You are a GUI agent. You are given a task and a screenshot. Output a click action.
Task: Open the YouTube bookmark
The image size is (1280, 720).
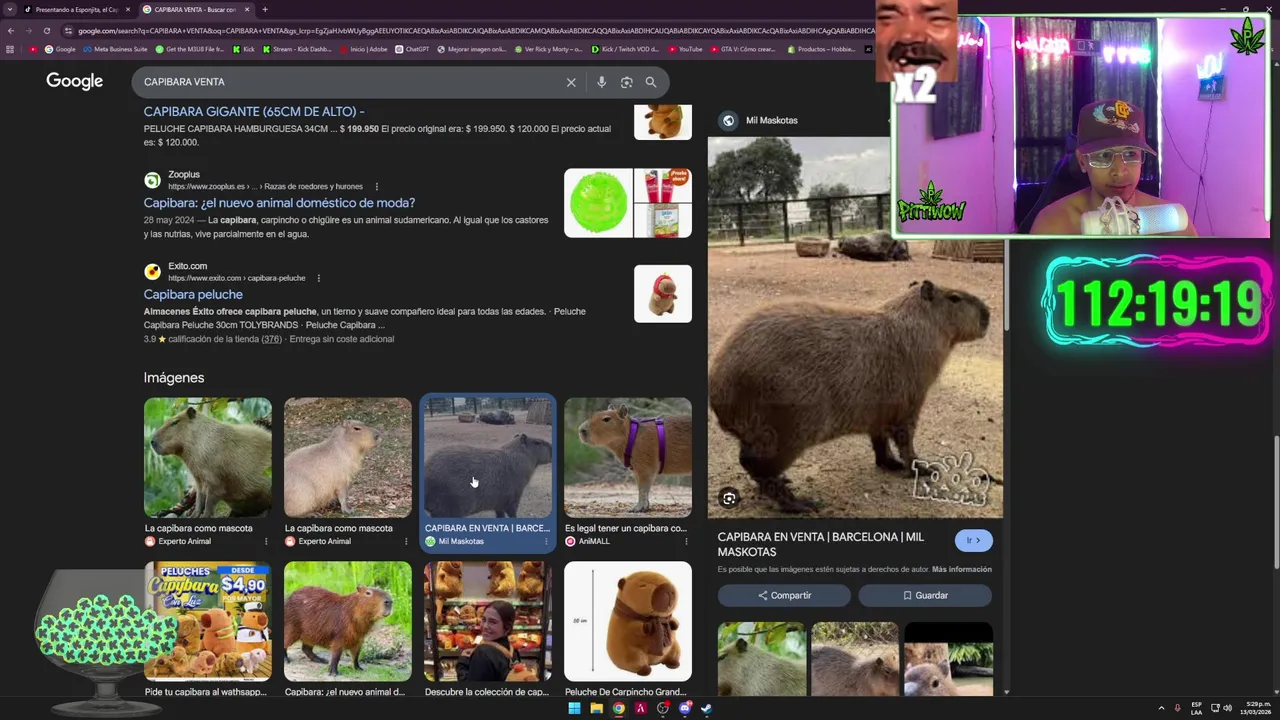point(685,49)
